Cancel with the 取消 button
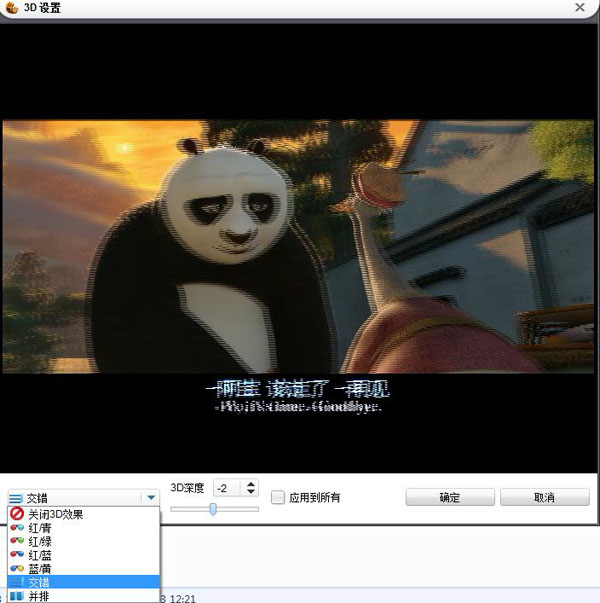This screenshot has width=600, height=603. [x=545, y=497]
